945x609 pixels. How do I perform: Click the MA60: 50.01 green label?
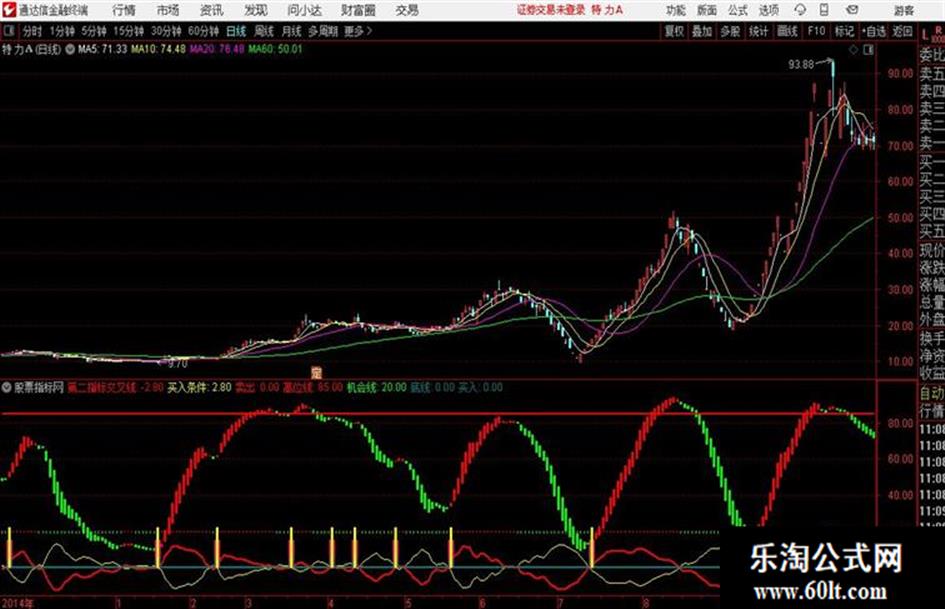coord(275,49)
